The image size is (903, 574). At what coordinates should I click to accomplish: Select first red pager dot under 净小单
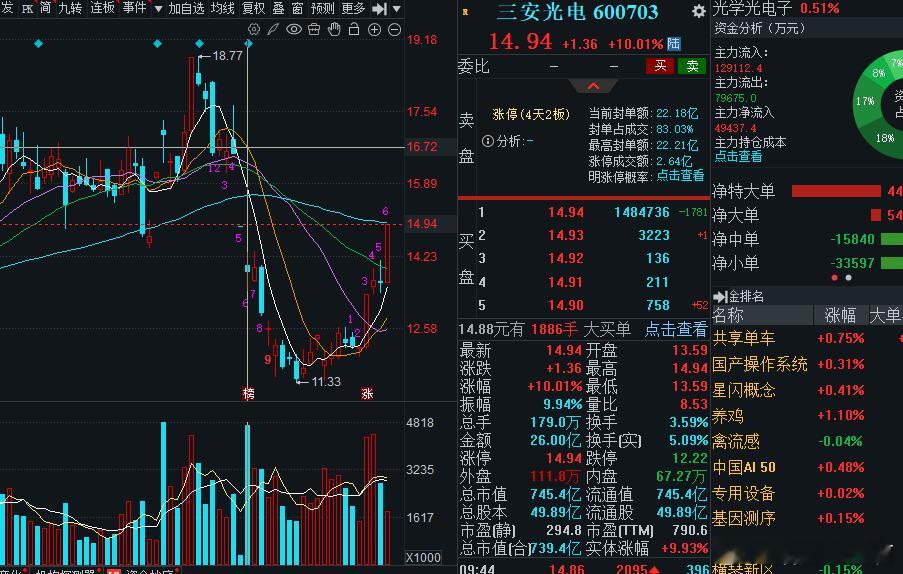(834, 278)
